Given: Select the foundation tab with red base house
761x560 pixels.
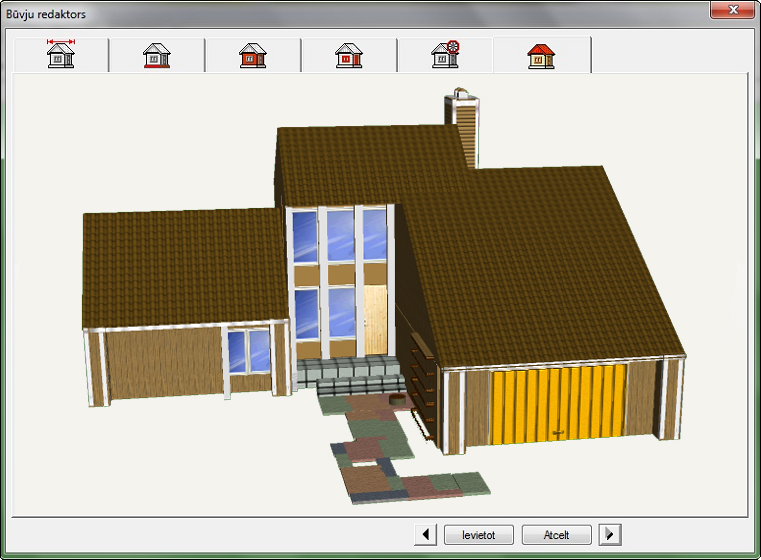Looking at the screenshot, I should pos(157,54).
